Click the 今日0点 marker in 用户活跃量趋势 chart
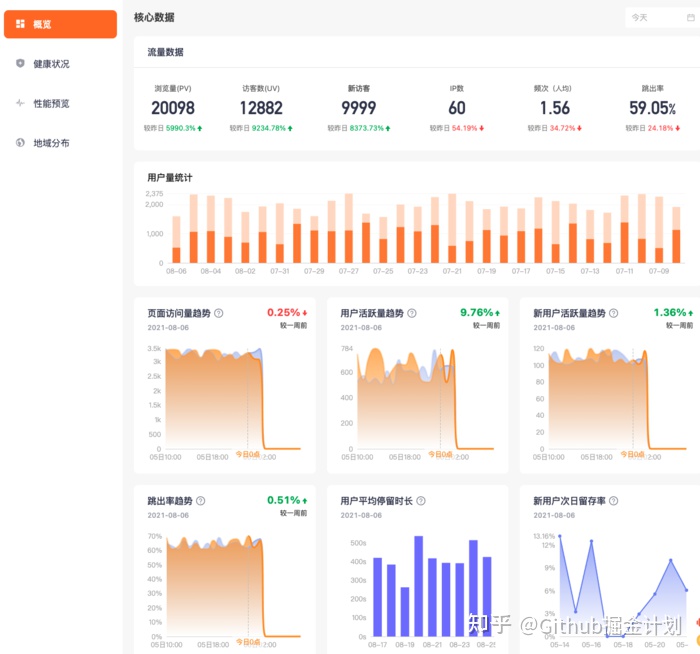Viewport: 700px width, 654px height. point(440,454)
